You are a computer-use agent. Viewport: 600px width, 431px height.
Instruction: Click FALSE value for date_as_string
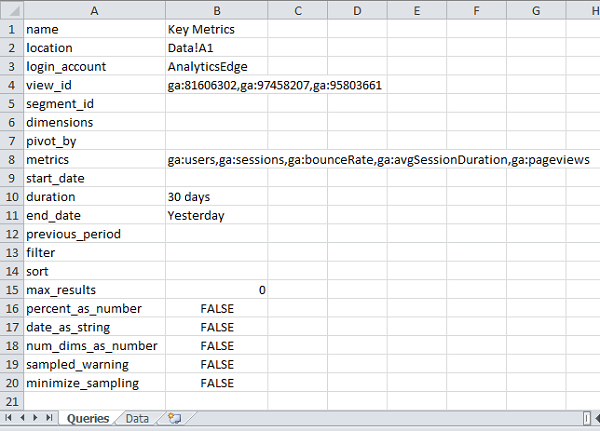coord(217,327)
